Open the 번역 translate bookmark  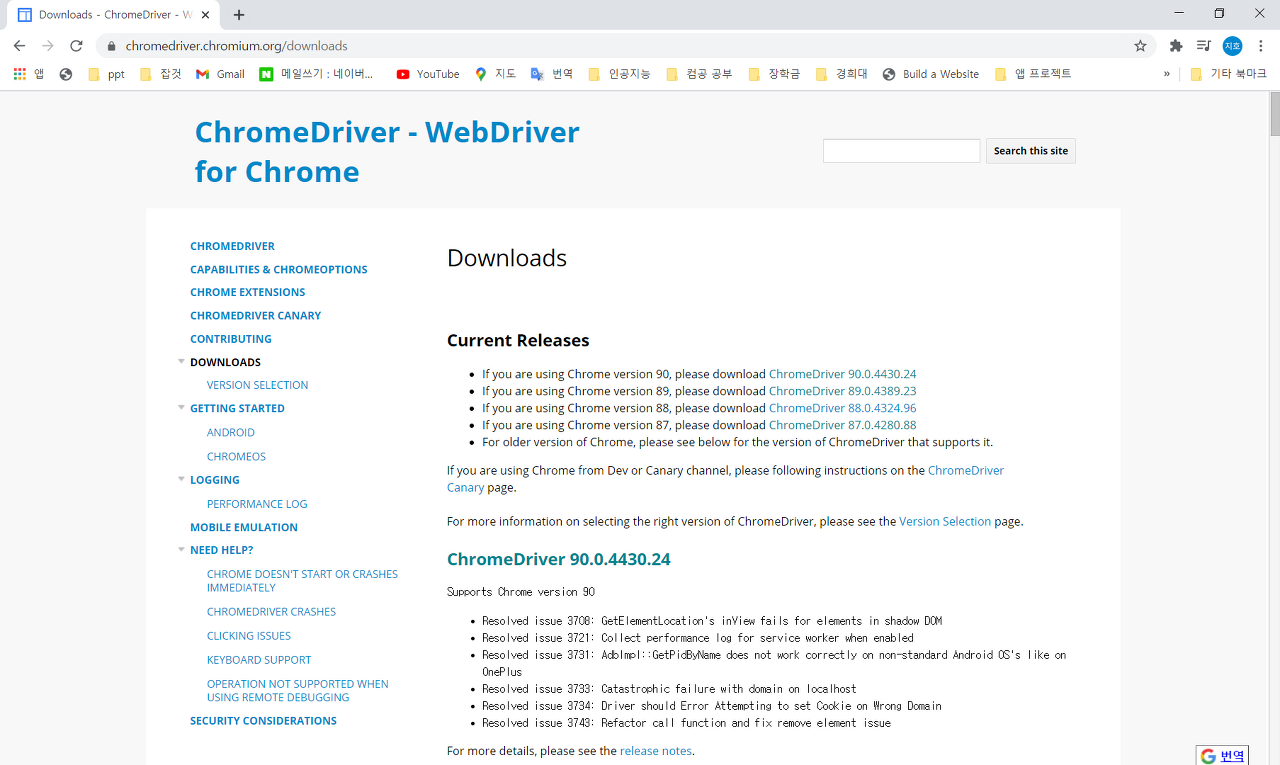[x=552, y=74]
